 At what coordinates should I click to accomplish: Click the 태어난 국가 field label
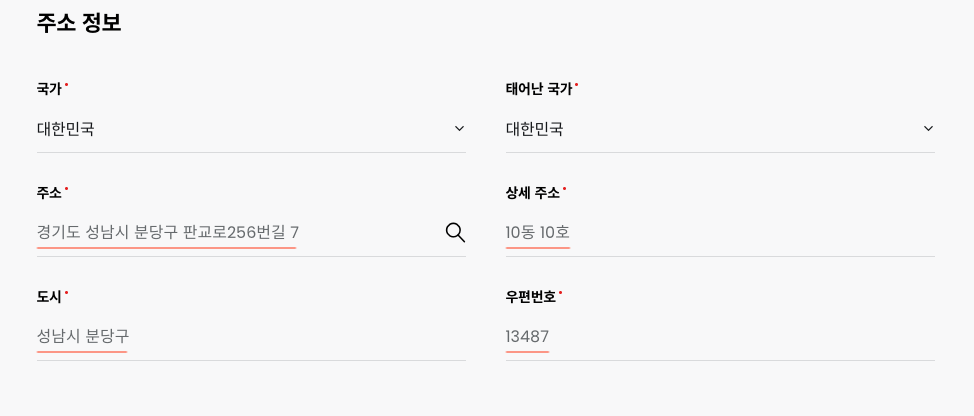[539, 89]
